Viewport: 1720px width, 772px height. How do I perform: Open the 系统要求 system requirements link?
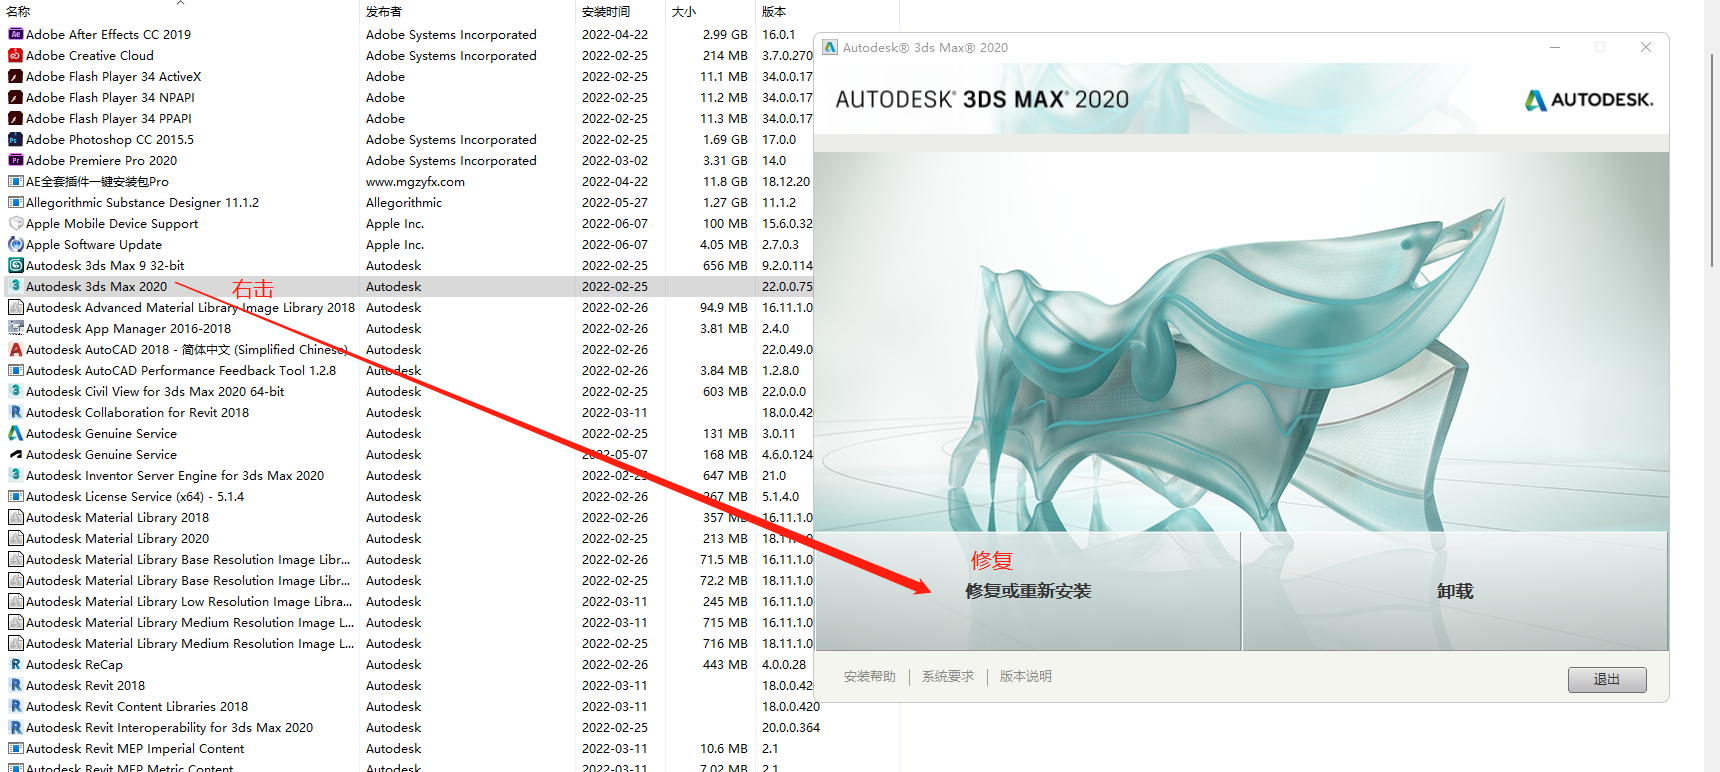(948, 677)
